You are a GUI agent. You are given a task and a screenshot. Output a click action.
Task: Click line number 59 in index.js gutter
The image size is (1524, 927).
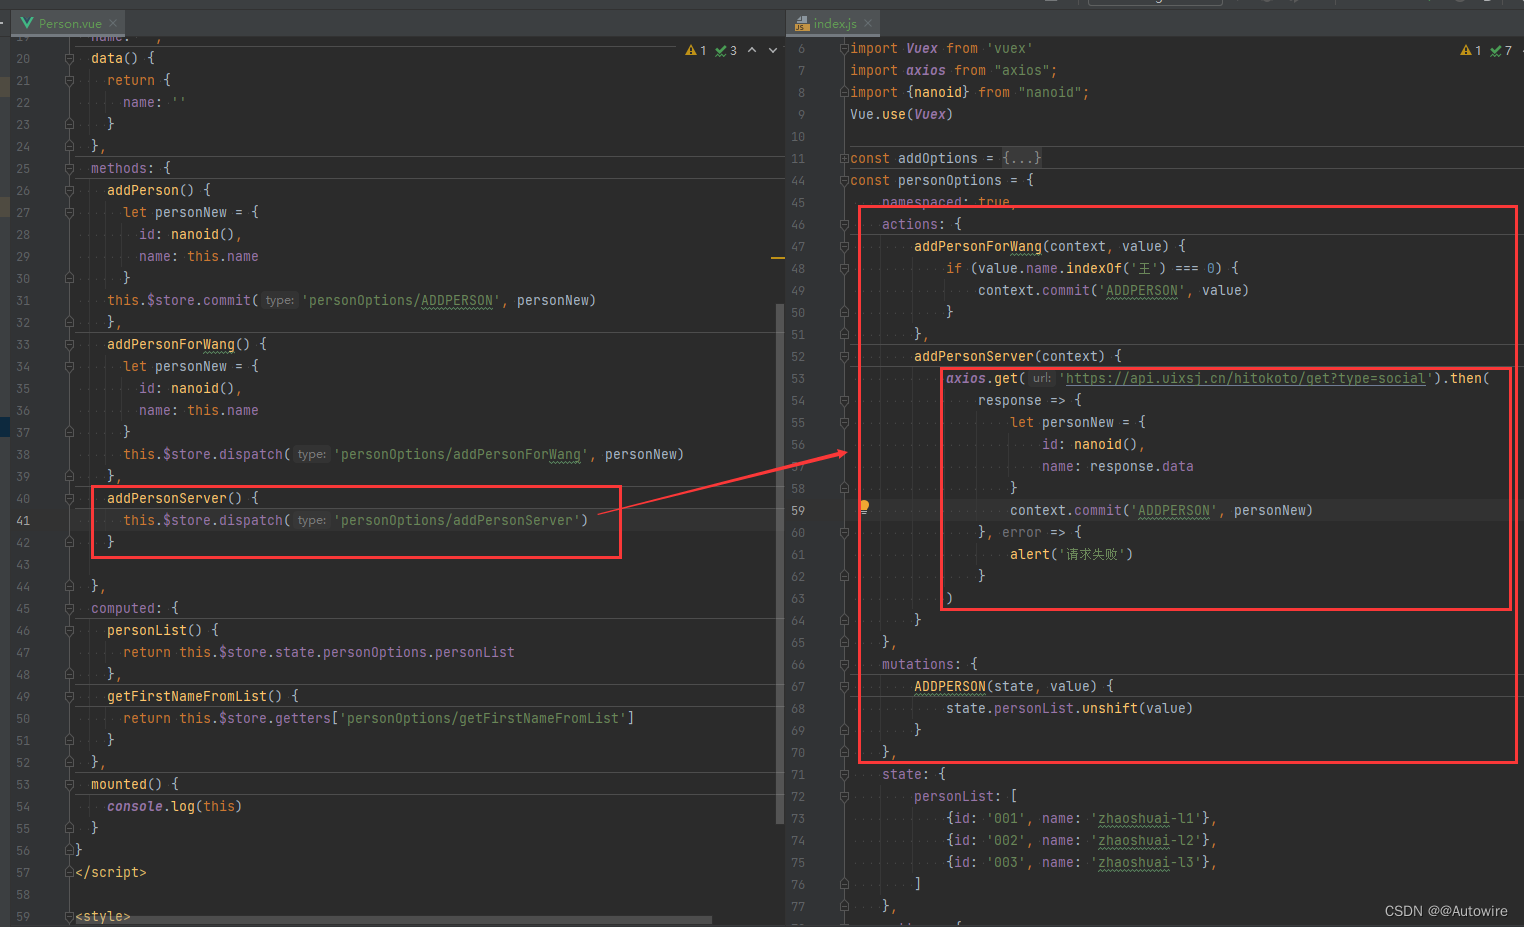798,510
